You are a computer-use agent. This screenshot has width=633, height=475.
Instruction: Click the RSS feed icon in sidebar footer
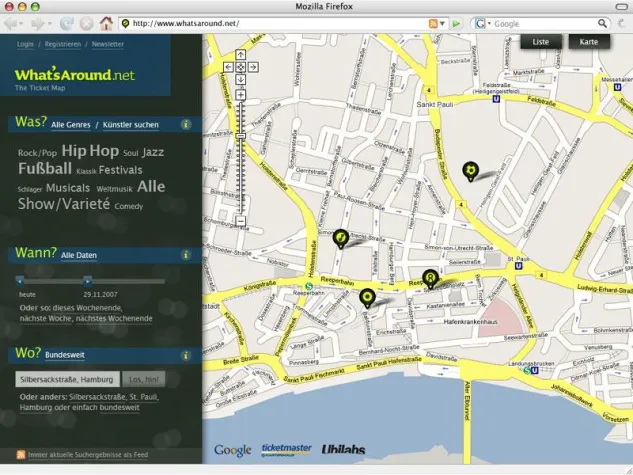point(20,455)
